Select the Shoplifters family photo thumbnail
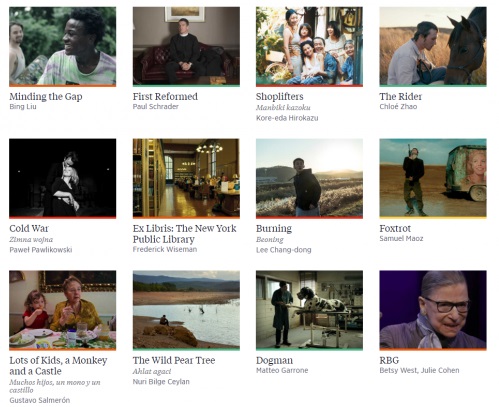This screenshot has width=499, height=407. click(x=309, y=46)
